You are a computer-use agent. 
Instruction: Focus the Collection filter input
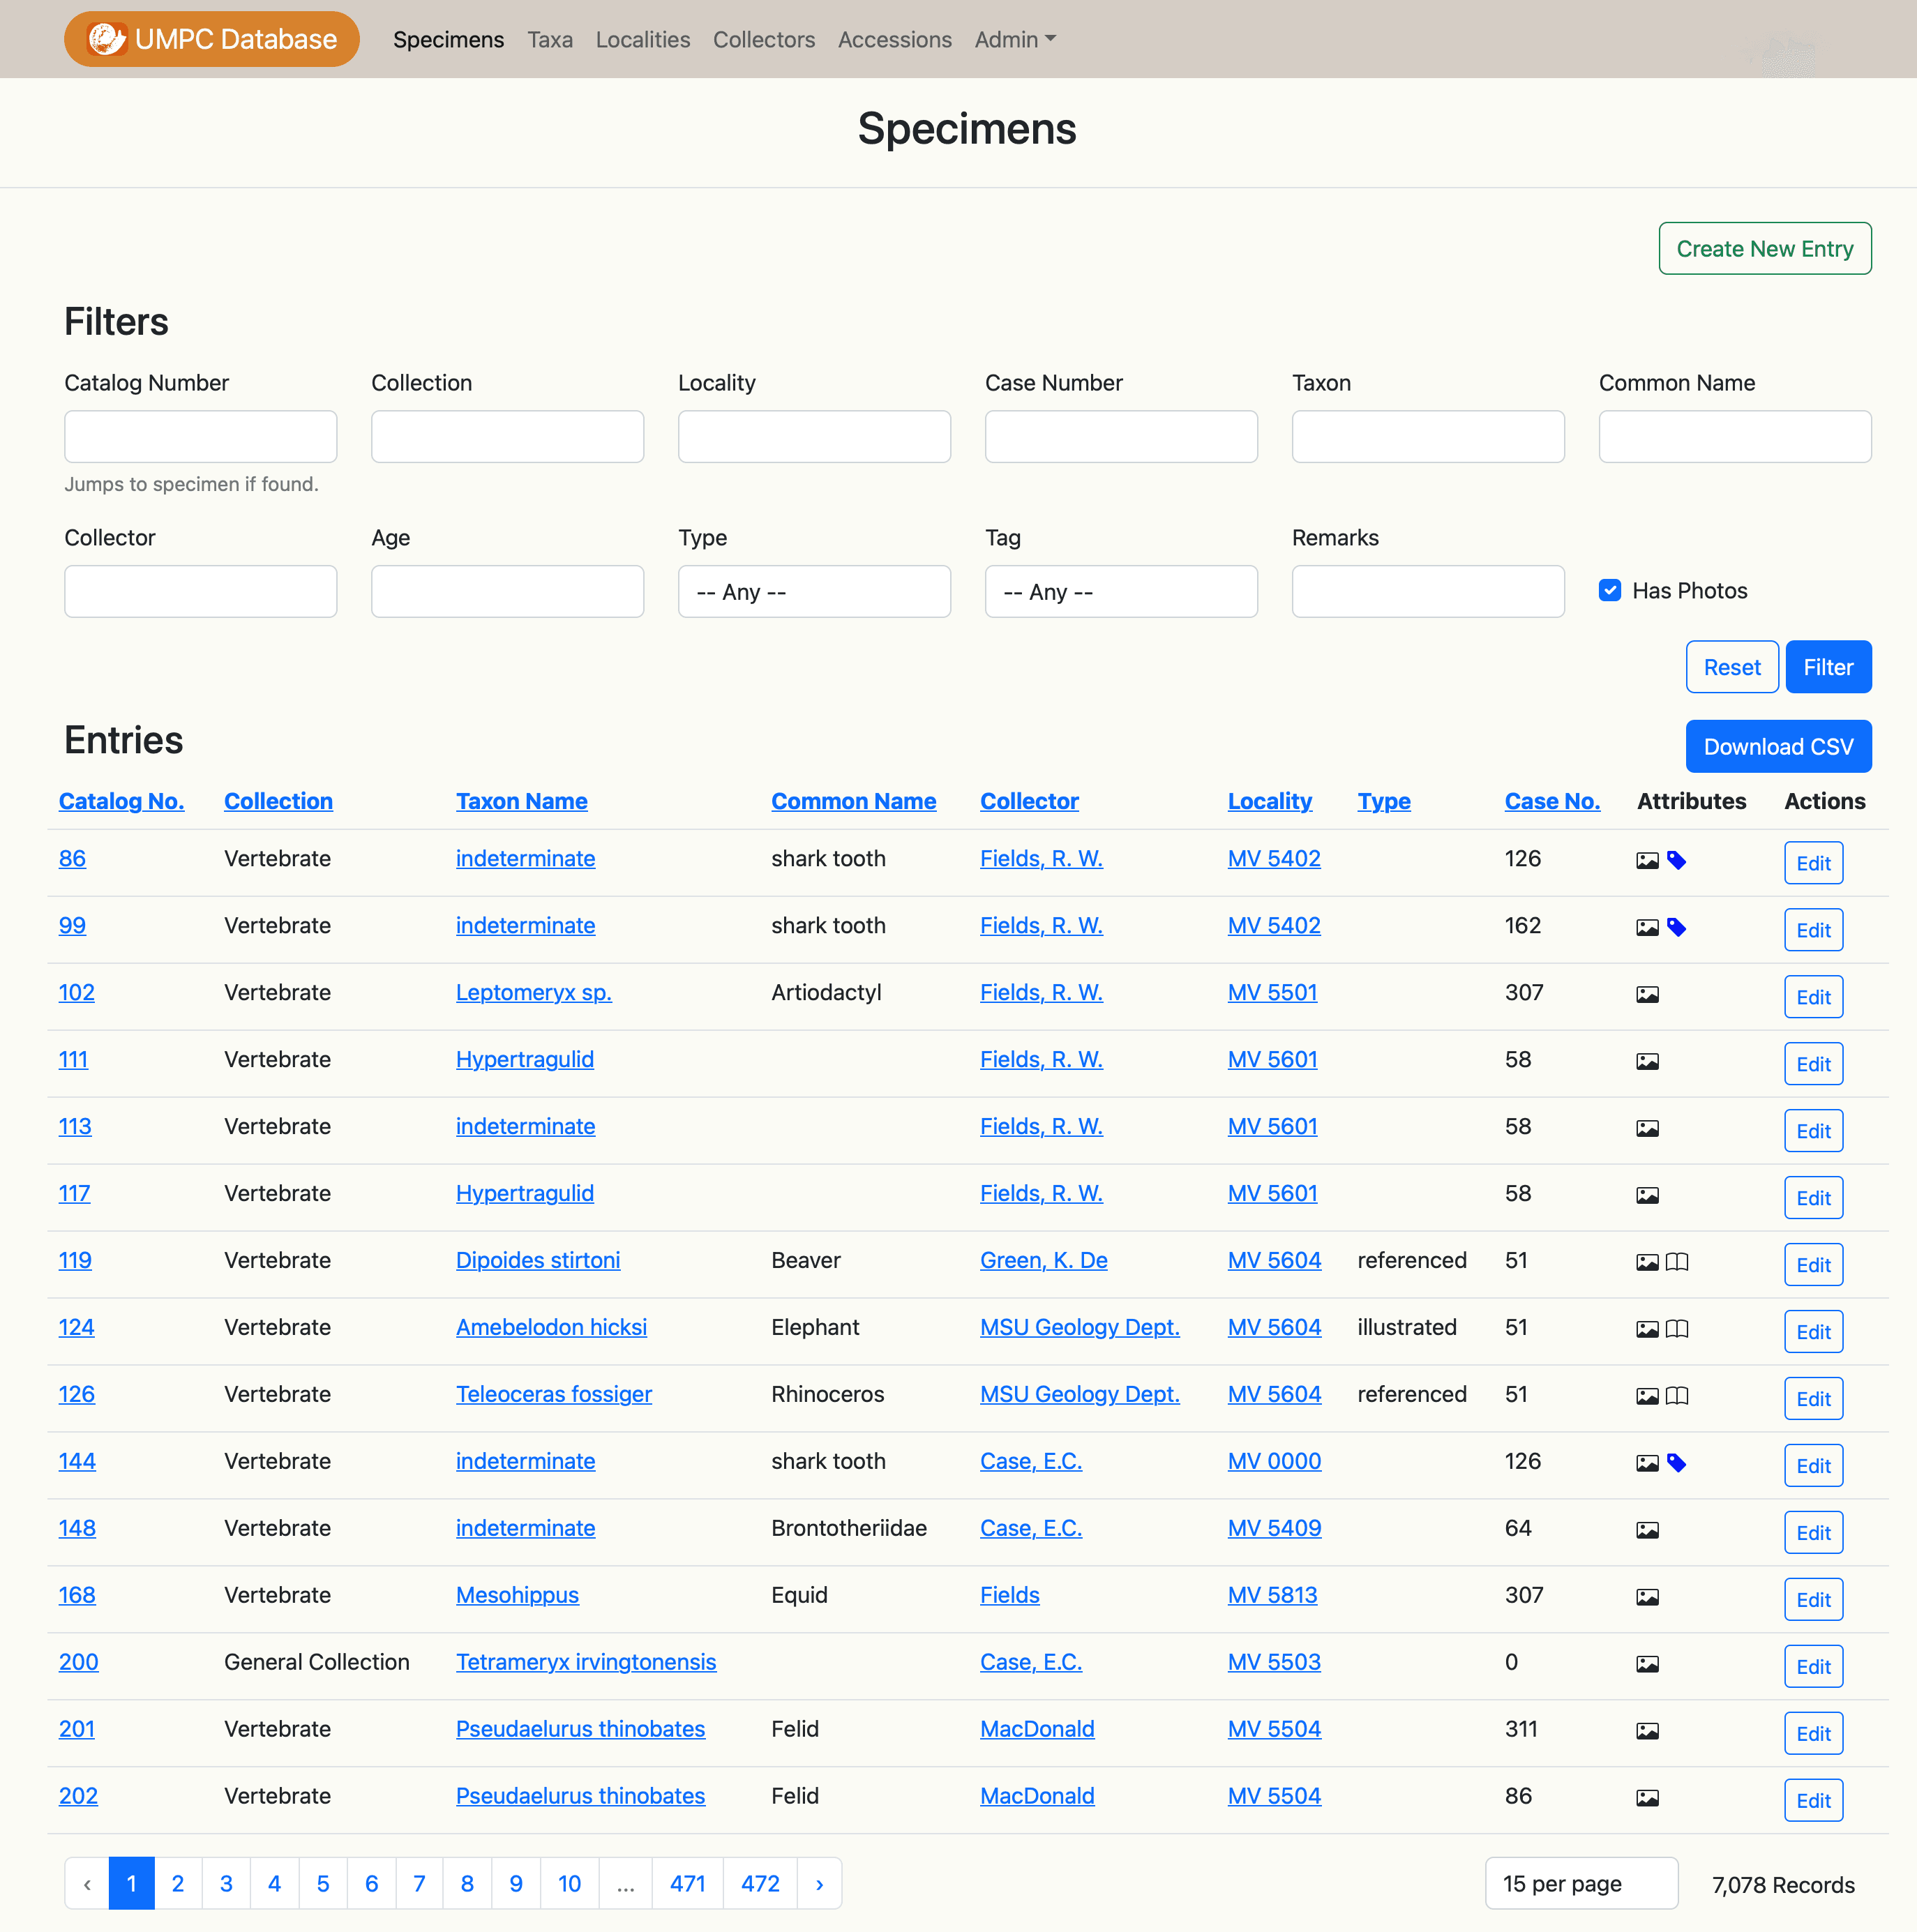[x=507, y=436]
